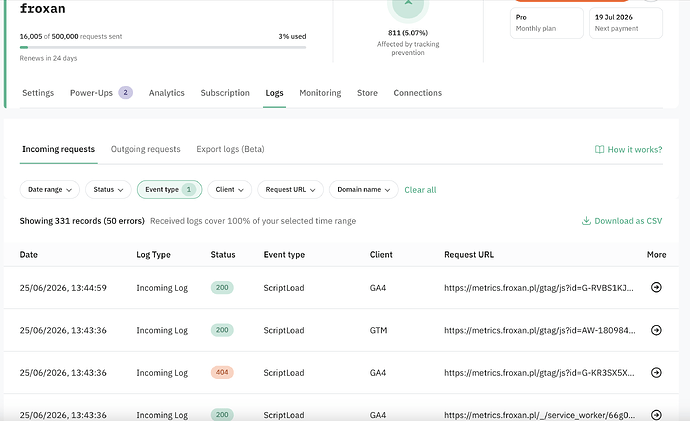Open the Monitoring tab
The height and width of the screenshot is (421, 690).
click(x=320, y=93)
